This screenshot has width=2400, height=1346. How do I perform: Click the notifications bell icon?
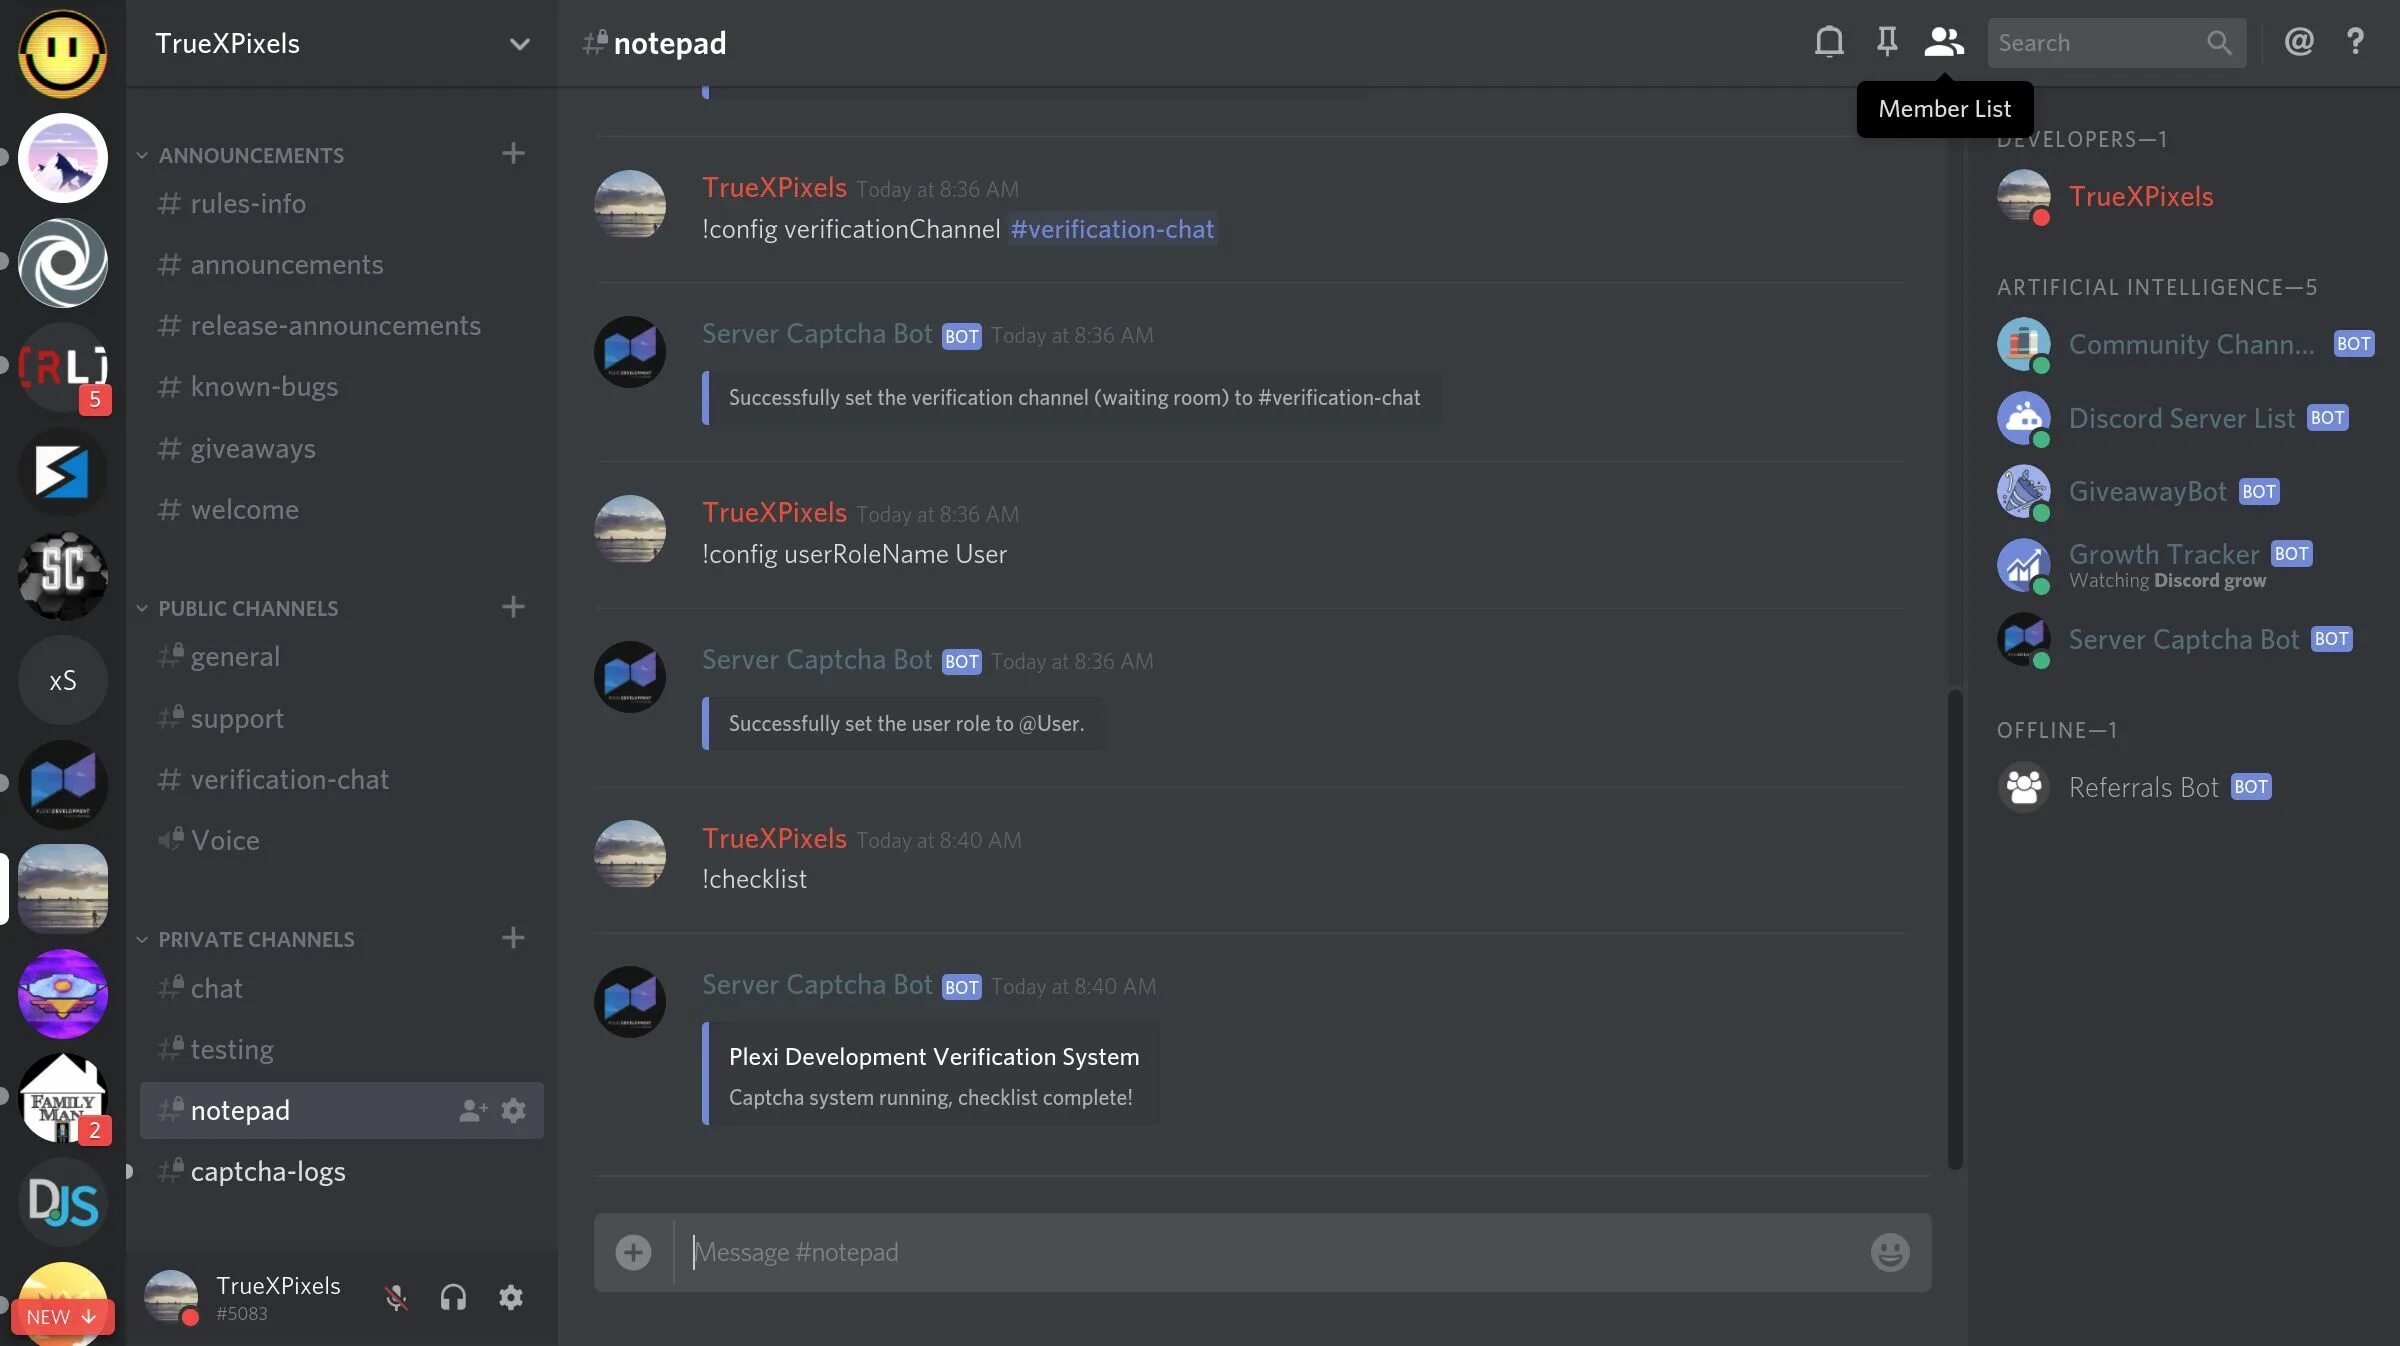coord(1826,43)
